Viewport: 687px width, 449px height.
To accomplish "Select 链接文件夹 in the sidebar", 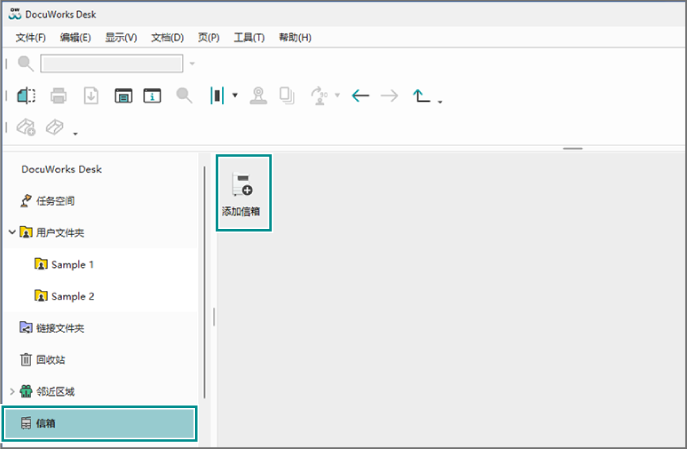I will click(x=59, y=328).
